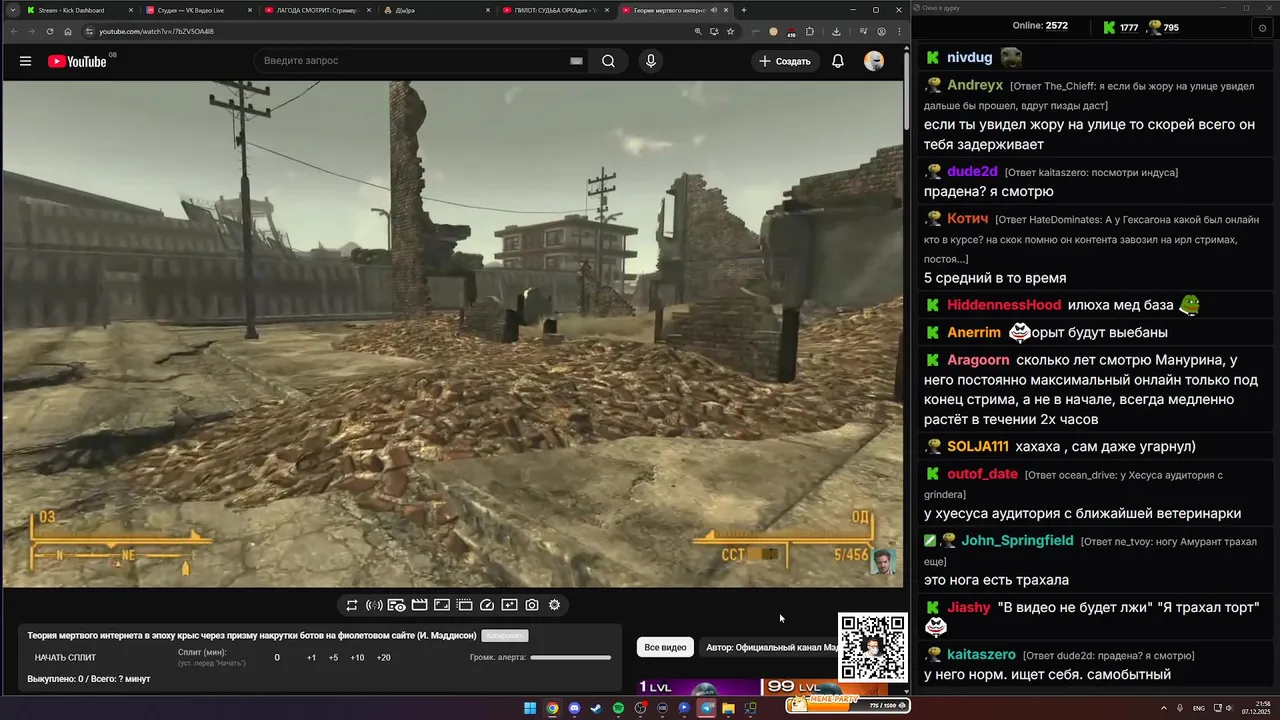The image size is (1280, 720).
Task: Open Chrome from the taskbar
Action: click(x=552, y=708)
